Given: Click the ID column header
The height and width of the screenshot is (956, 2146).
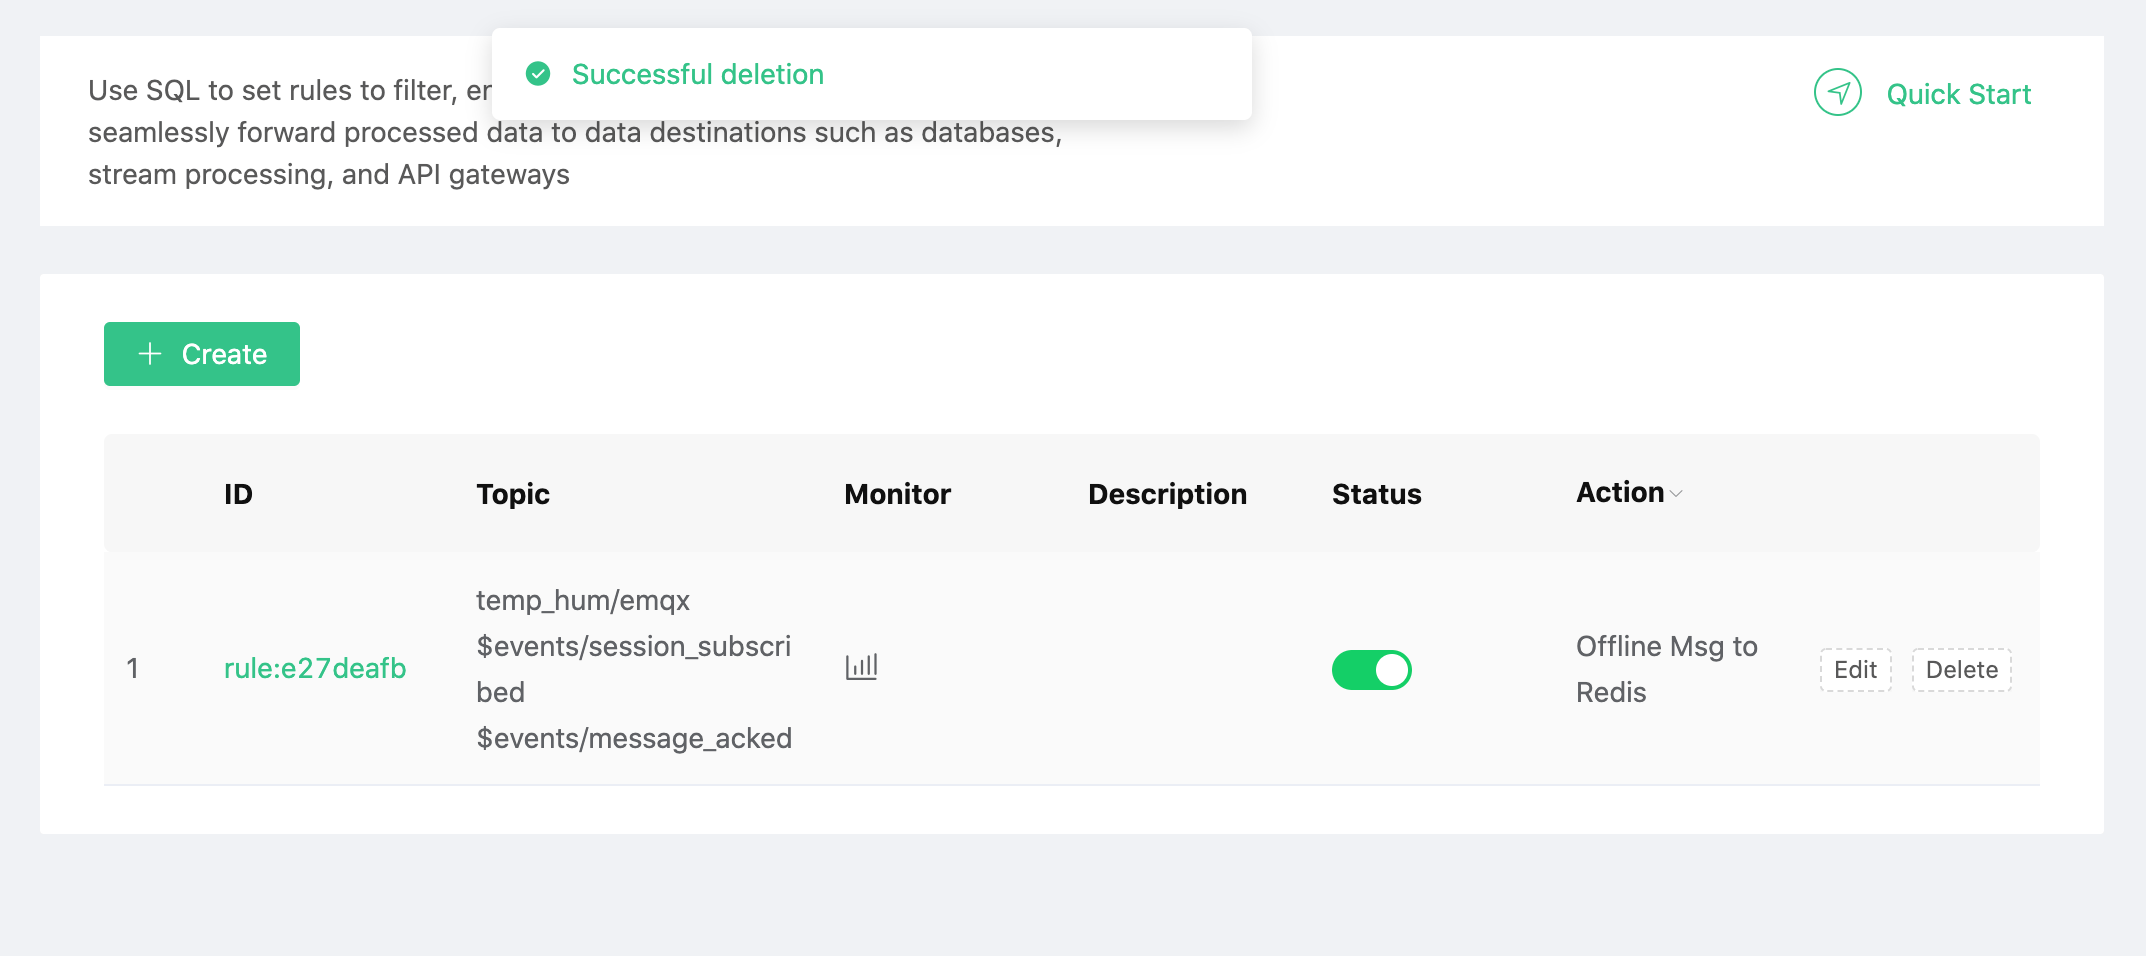Looking at the screenshot, I should pos(238,494).
